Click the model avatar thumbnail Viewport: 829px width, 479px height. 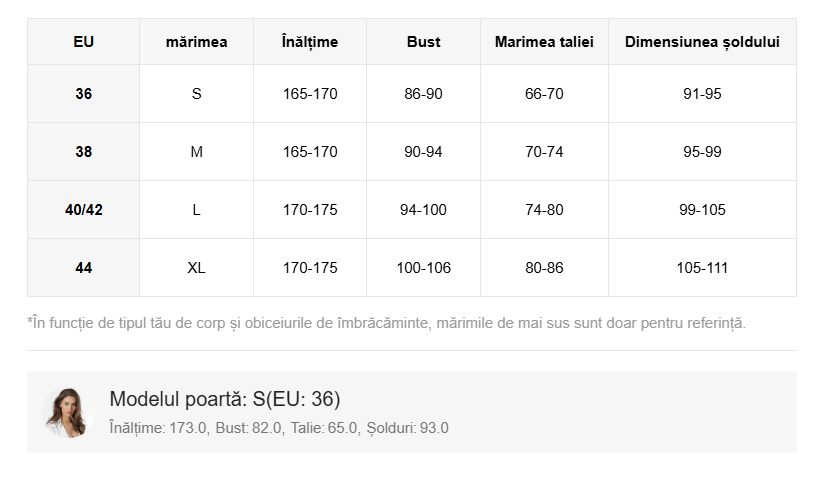[66, 412]
